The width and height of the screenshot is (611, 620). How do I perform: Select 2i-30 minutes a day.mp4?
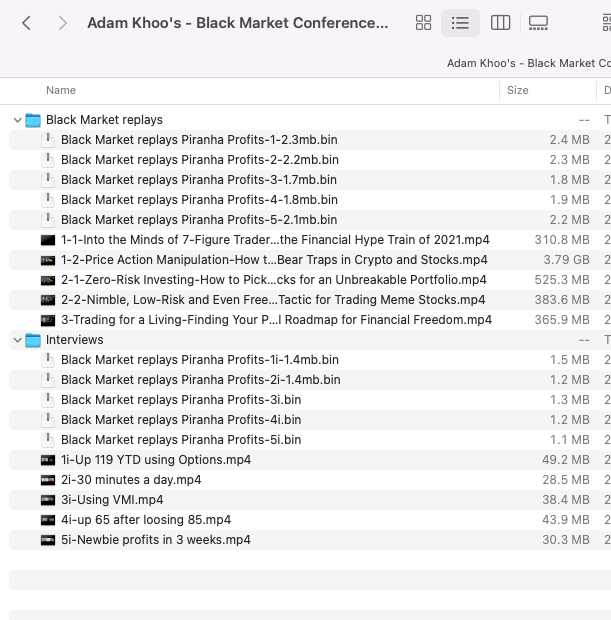[310, 480]
